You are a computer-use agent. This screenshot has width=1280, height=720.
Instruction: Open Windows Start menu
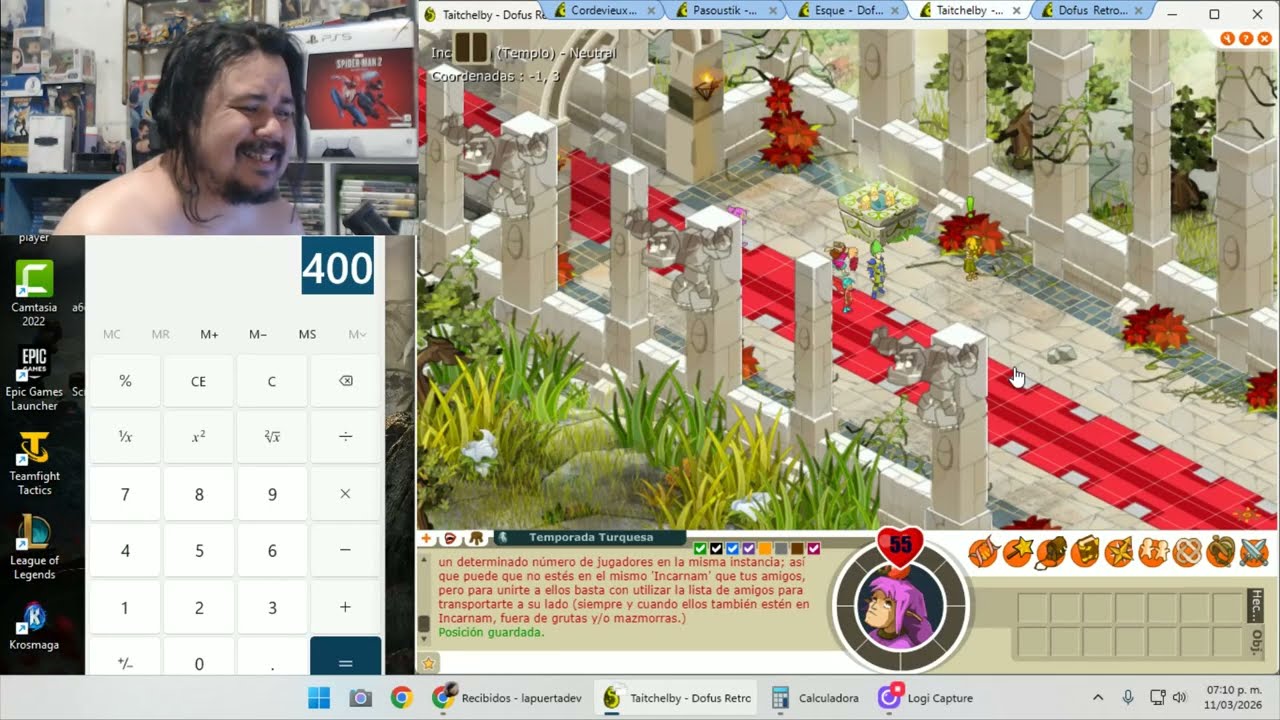point(318,698)
